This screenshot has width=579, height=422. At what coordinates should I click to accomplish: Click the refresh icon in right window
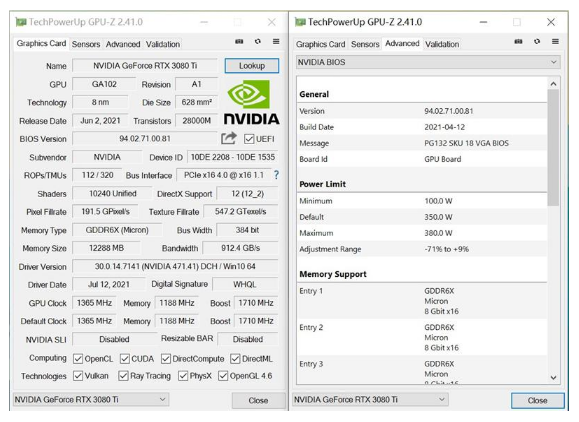pyautogui.click(x=537, y=42)
